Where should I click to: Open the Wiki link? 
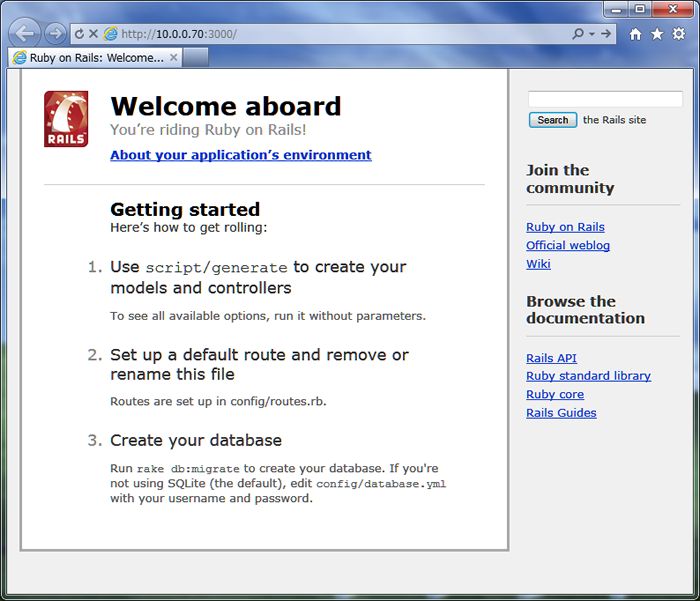click(538, 264)
